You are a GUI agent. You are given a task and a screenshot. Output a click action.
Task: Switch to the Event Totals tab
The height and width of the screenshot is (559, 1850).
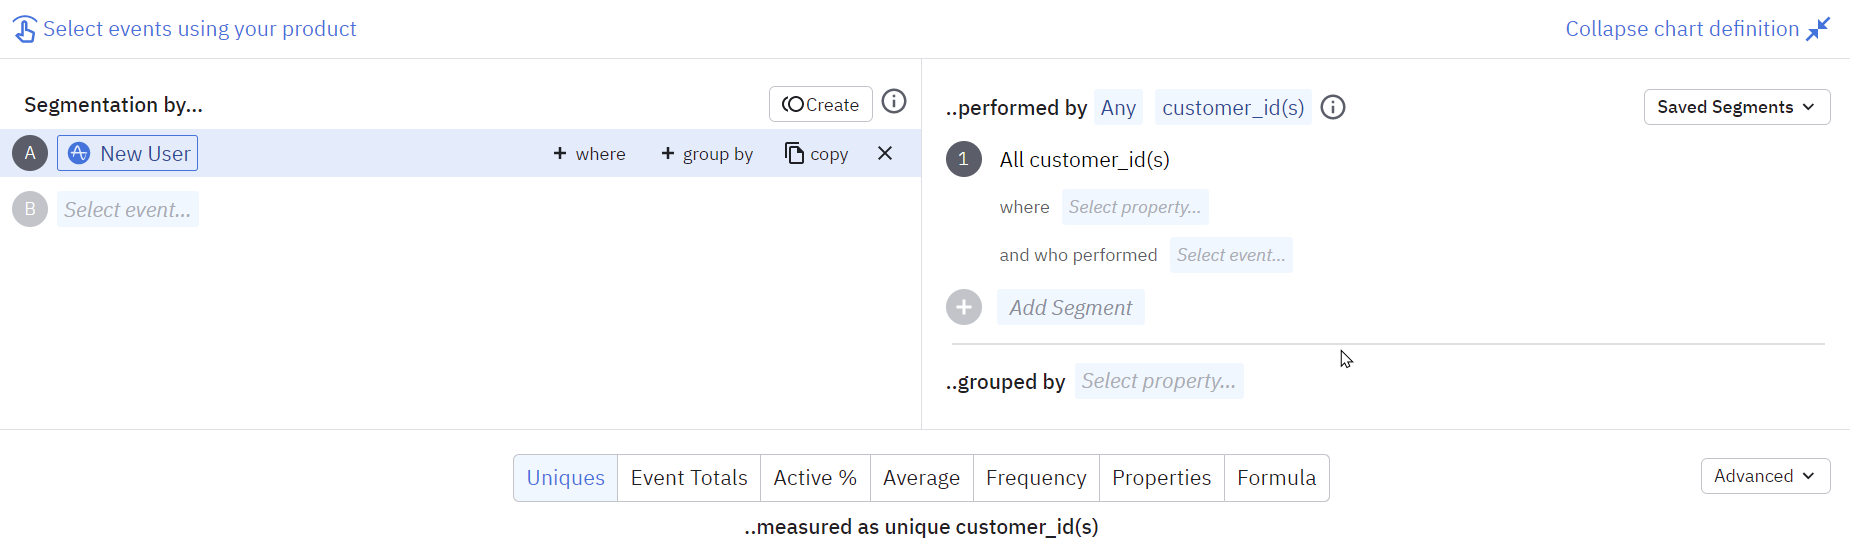(x=689, y=478)
